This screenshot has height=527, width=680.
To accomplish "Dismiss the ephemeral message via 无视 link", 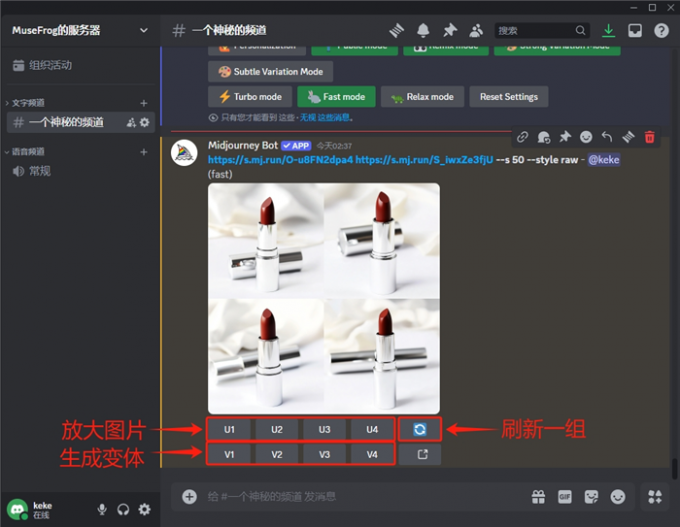I will pos(325,118).
